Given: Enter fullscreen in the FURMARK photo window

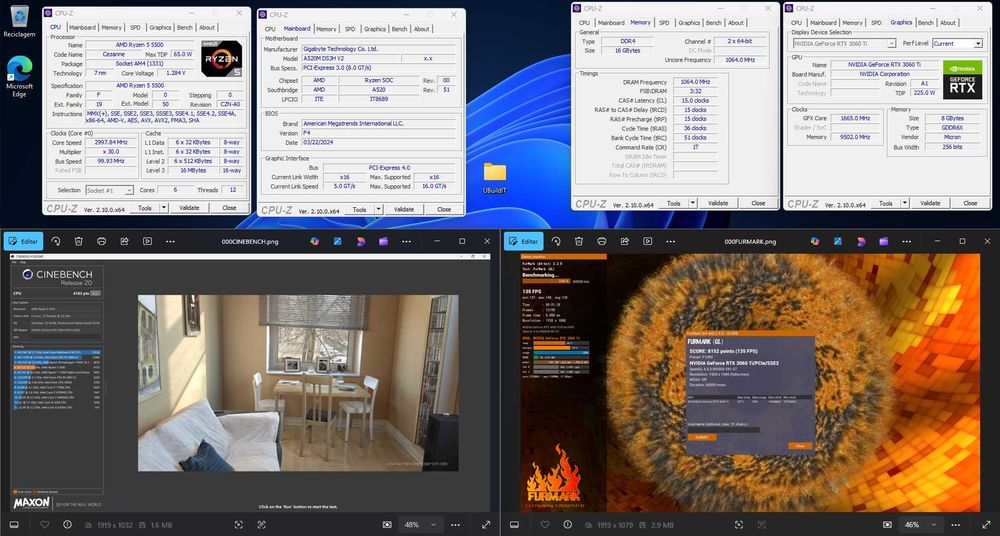Looking at the screenshot, I should pyautogui.click(x=987, y=525).
